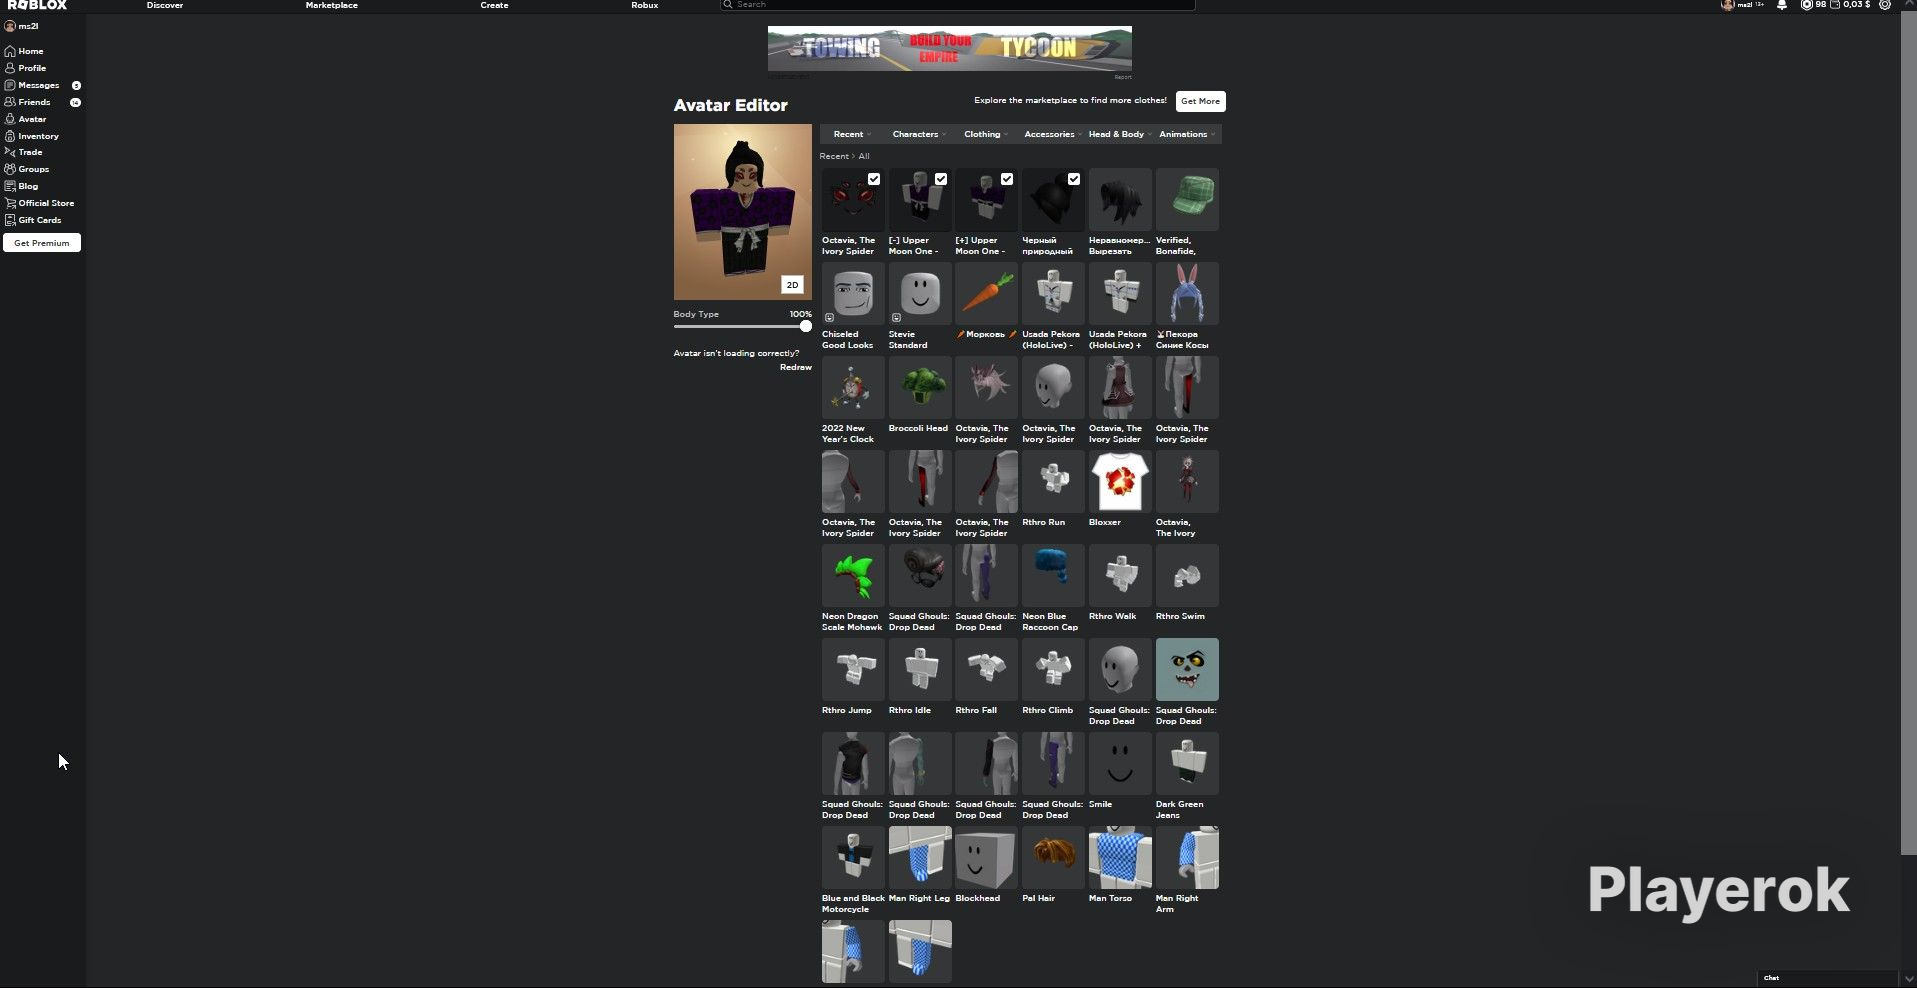The width and height of the screenshot is (1917, 988).
Task: Expand the Head & Body dropdown tab
Action: (1119, 134)
